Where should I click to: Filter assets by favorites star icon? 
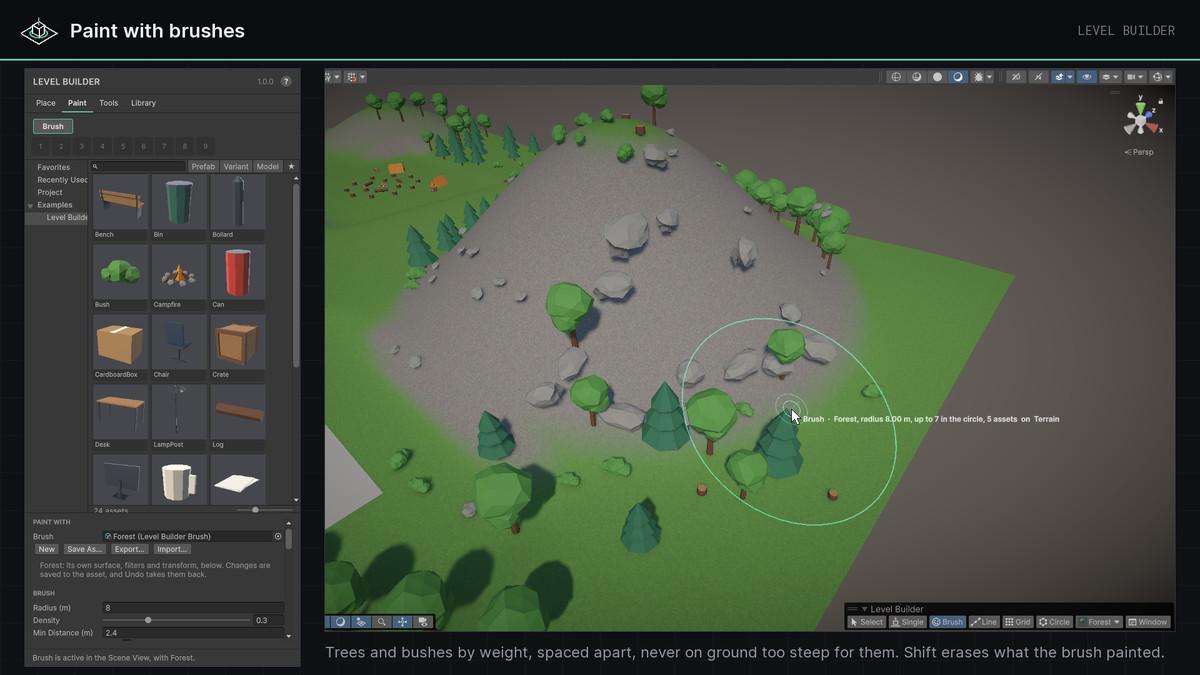tap(291, 166)
